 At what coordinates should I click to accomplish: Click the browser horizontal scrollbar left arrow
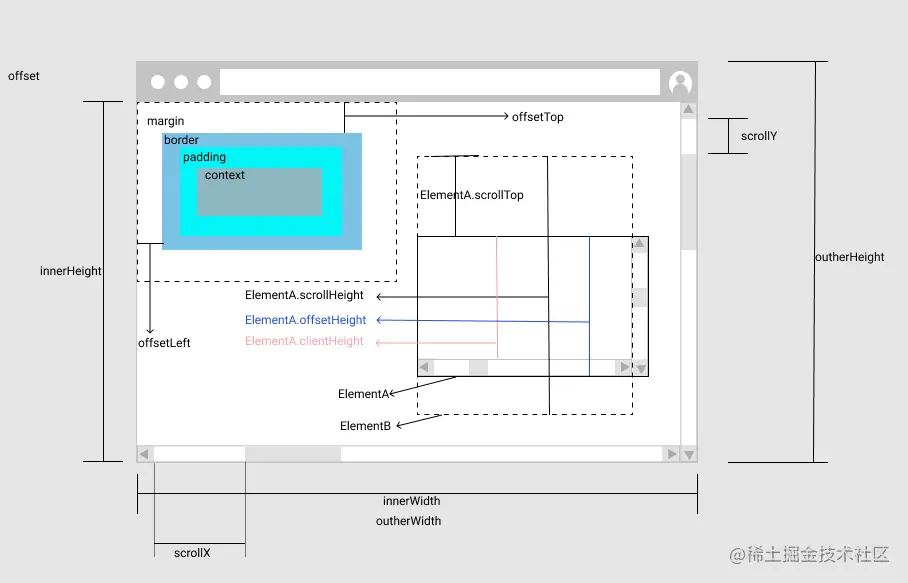(x=145, y=454)
